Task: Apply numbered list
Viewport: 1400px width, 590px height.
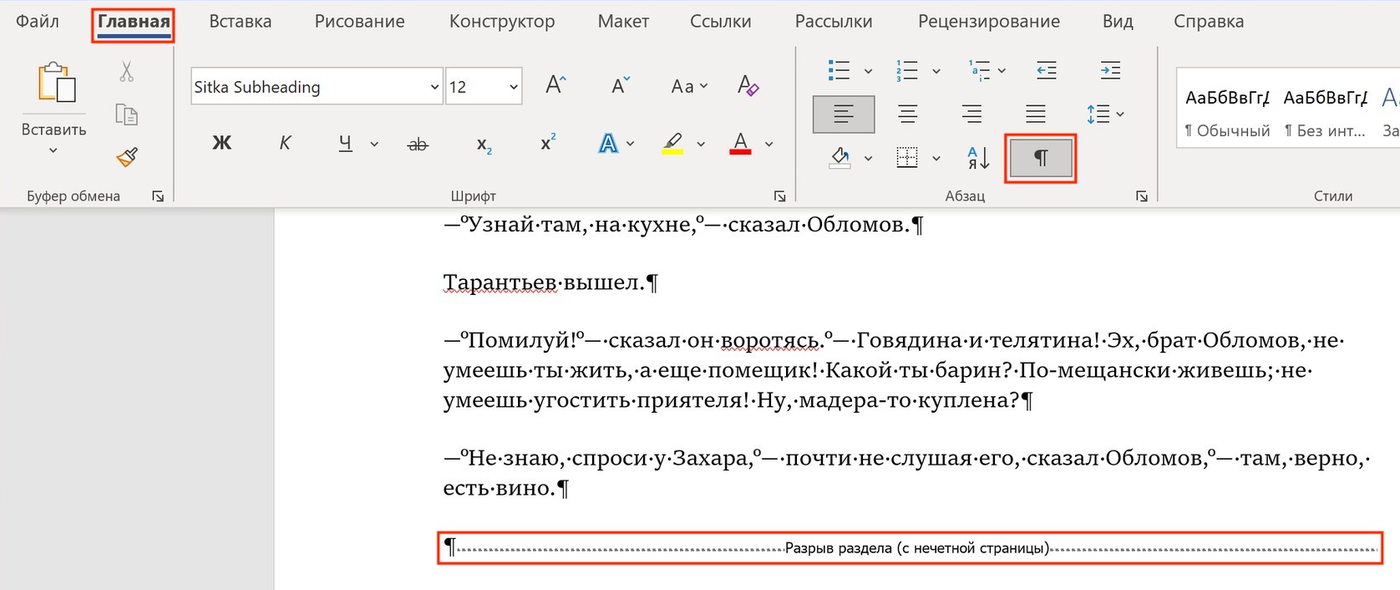Action: [908, 70]
